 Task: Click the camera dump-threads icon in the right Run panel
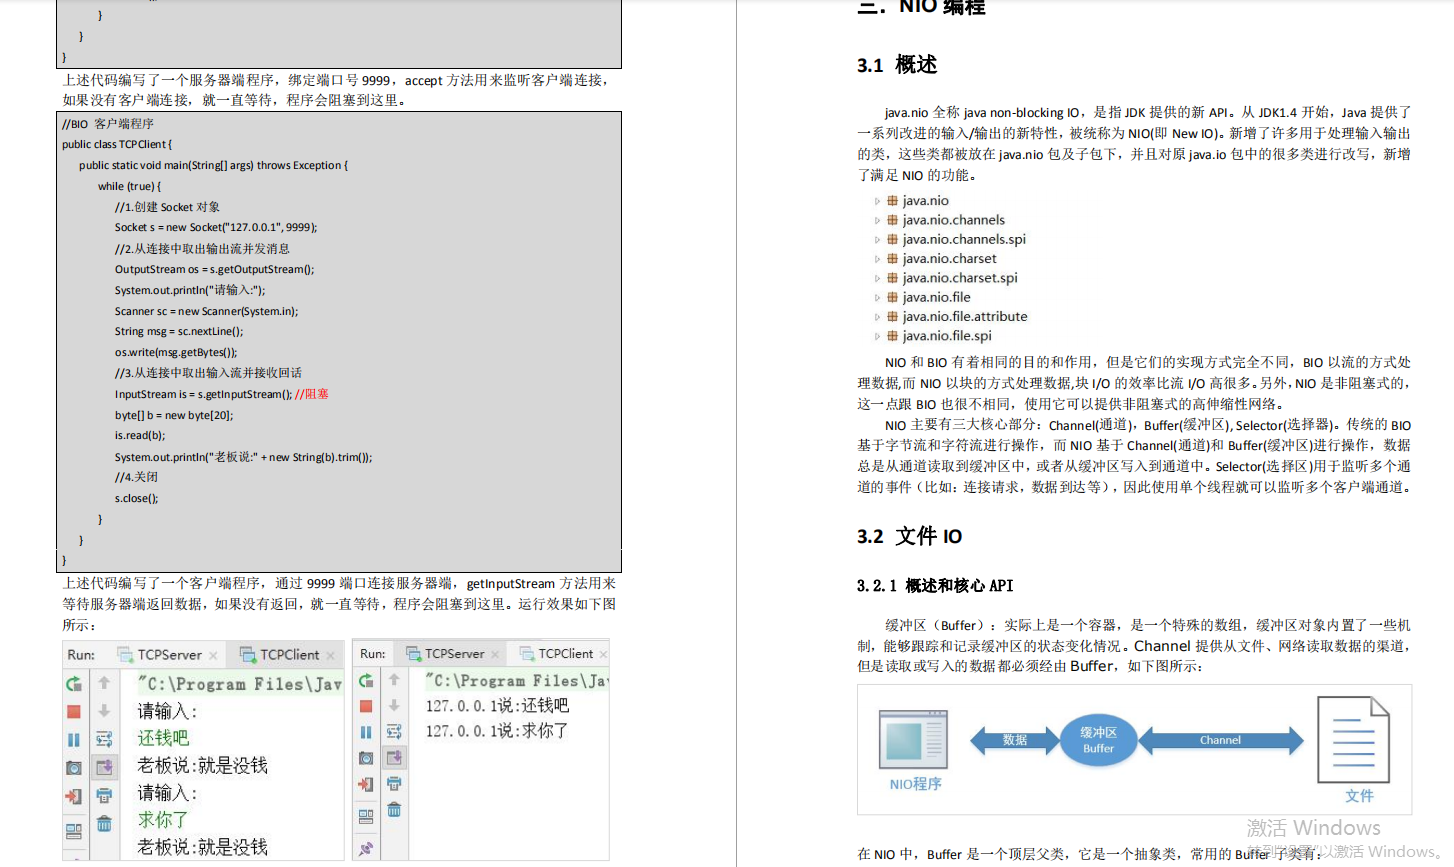click(x=366, y=758)
